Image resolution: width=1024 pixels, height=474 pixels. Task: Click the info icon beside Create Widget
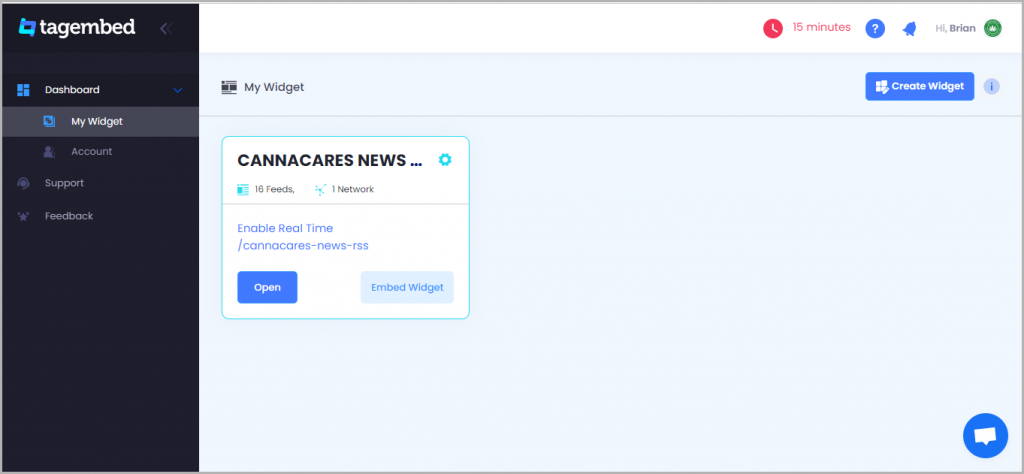(991, 86)
